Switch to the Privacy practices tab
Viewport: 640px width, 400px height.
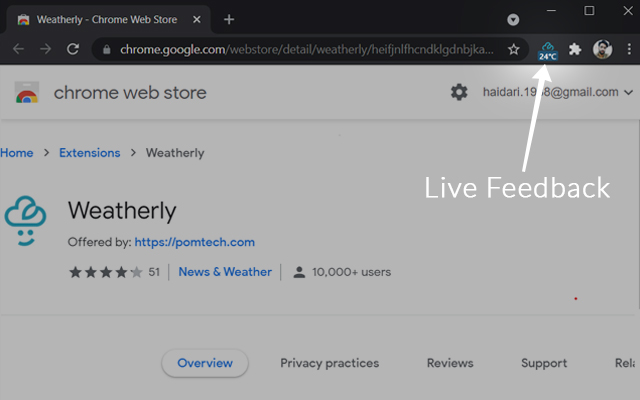pyautogui.click(x=329, y=363)
